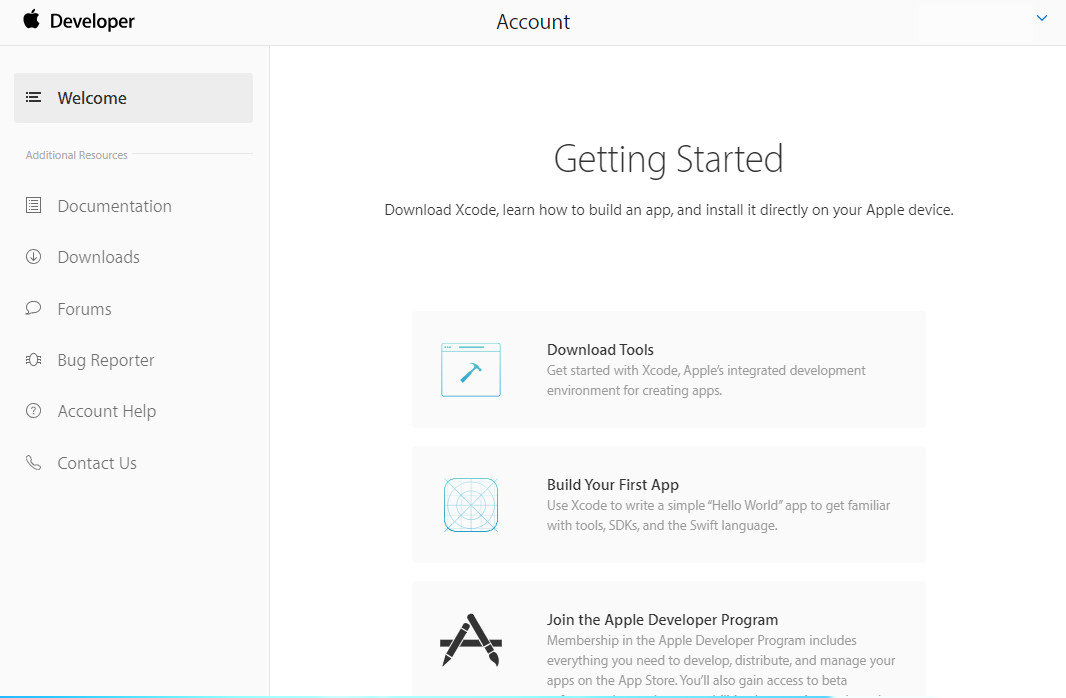Open the Forums sidebar link
Viewport: 1066px width, 698px height.
(84, 309)
